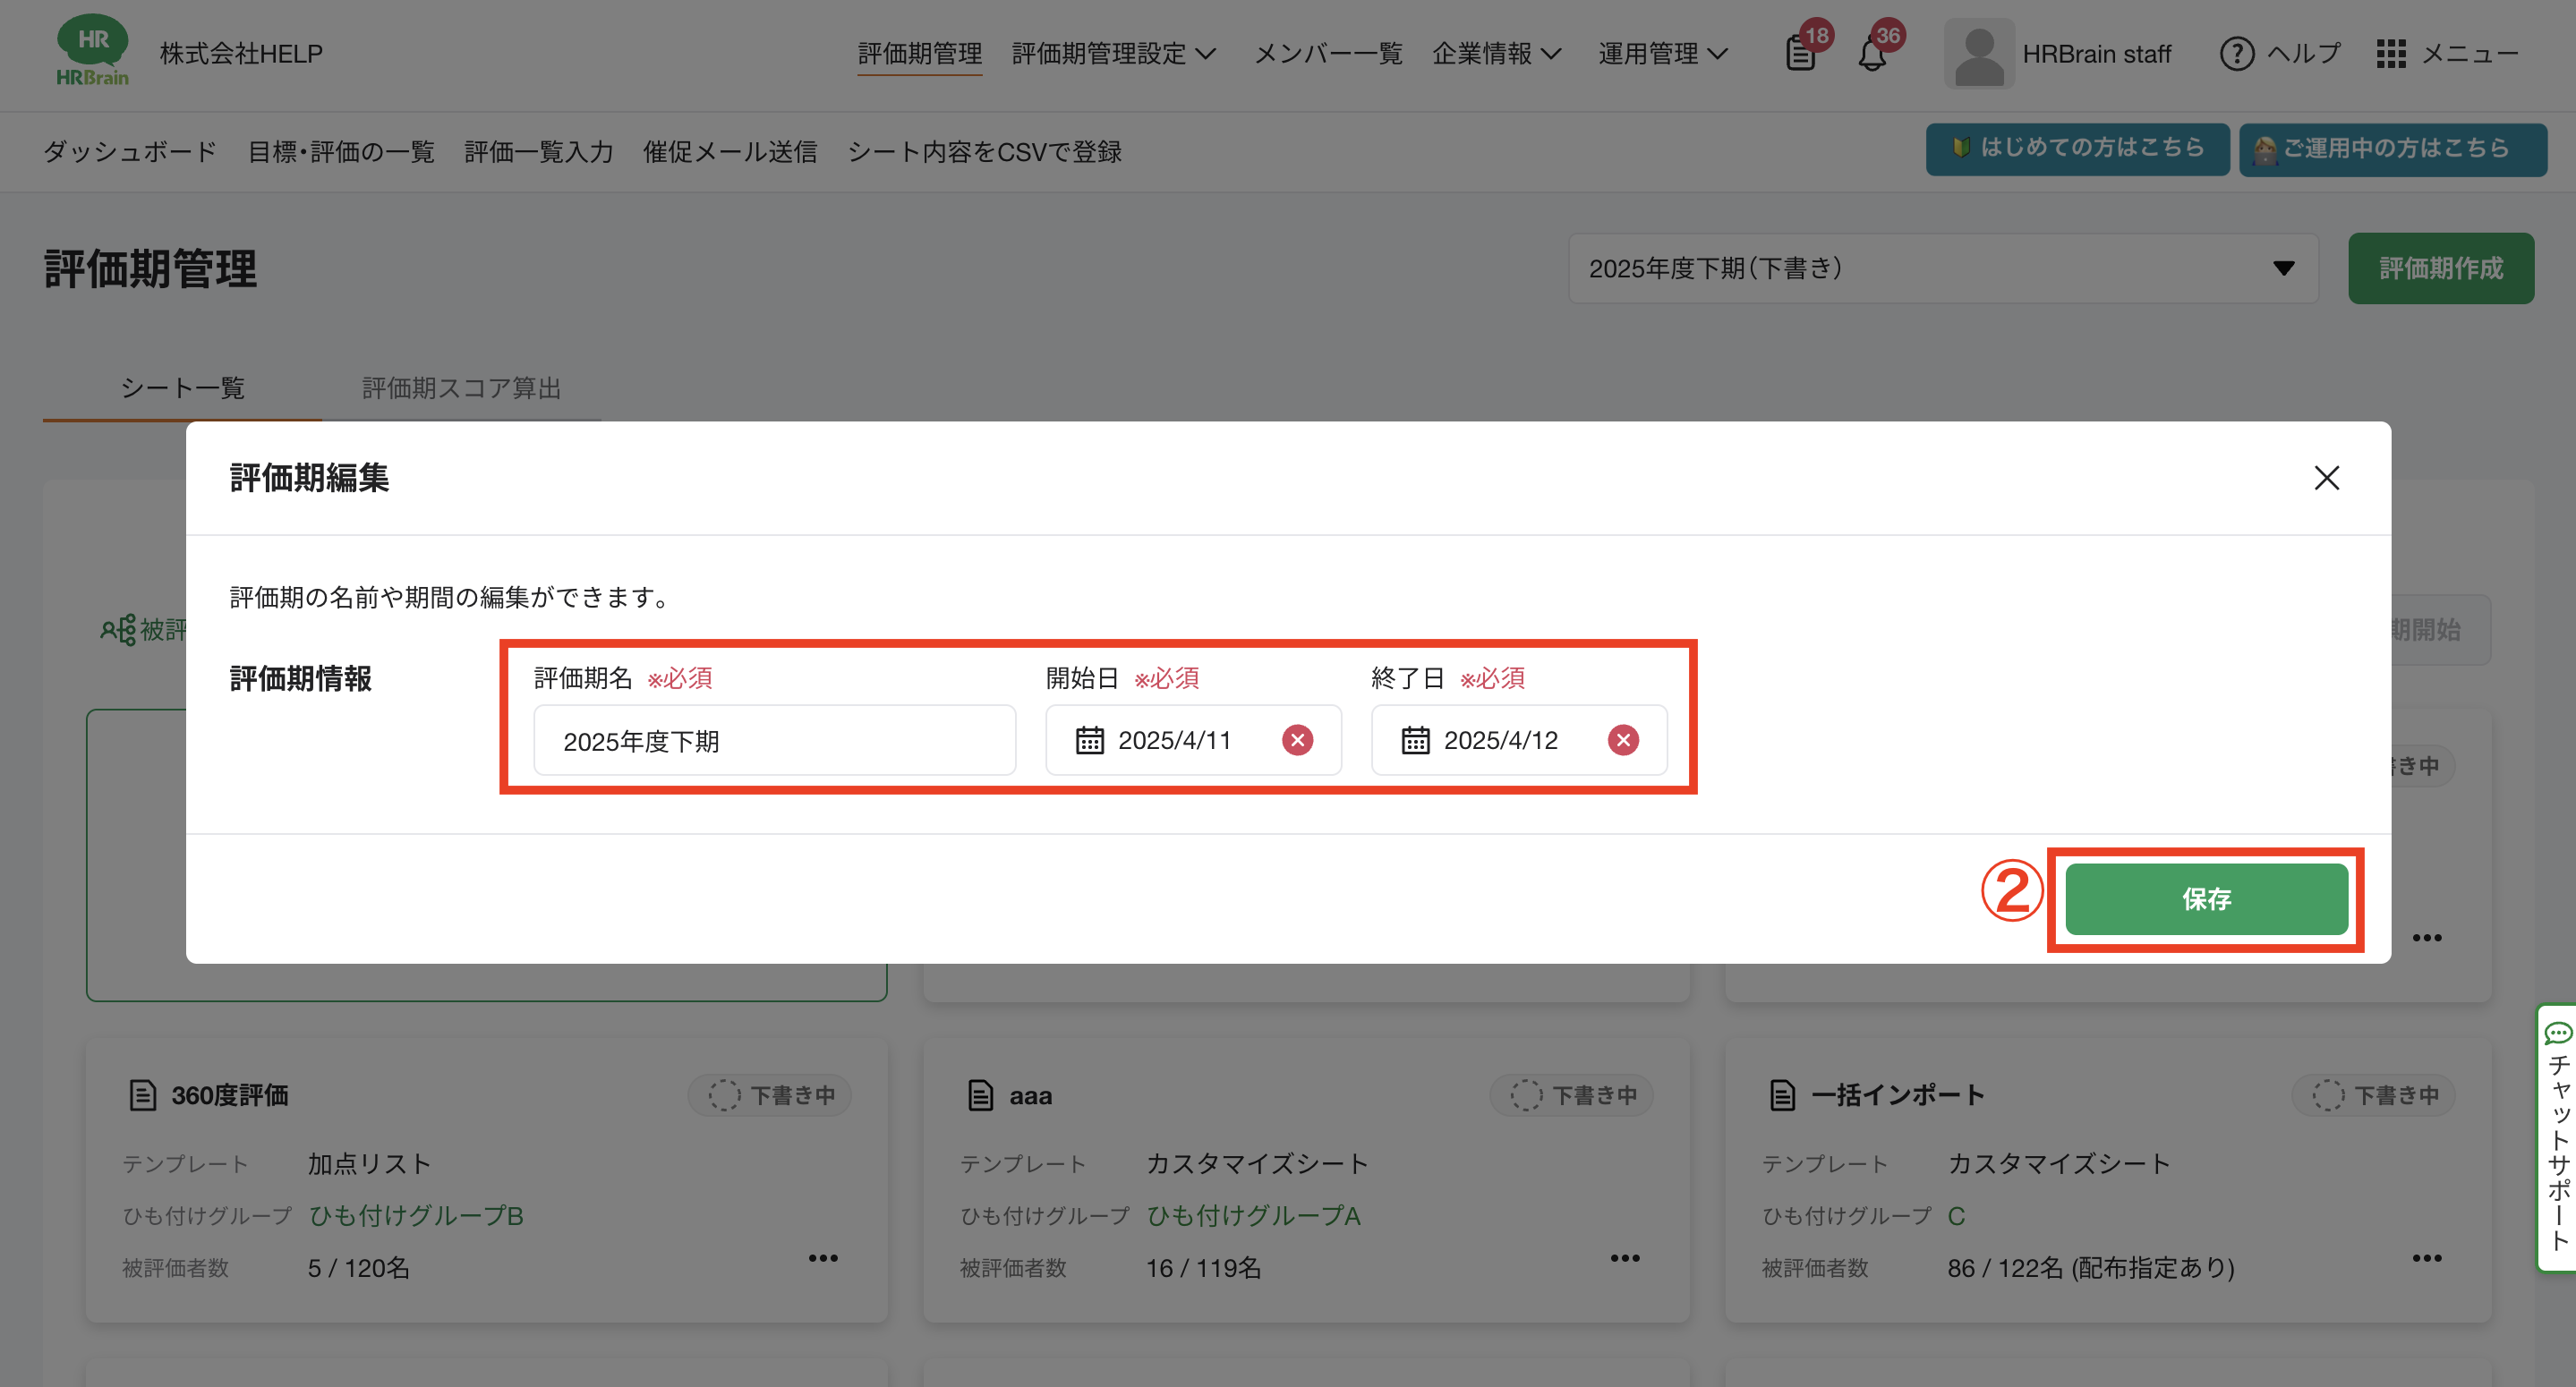Screen dimensions: 2576x1387
Task: Click the start date calendar icon
Action: pyautogui.click(x=1089, y=740)
